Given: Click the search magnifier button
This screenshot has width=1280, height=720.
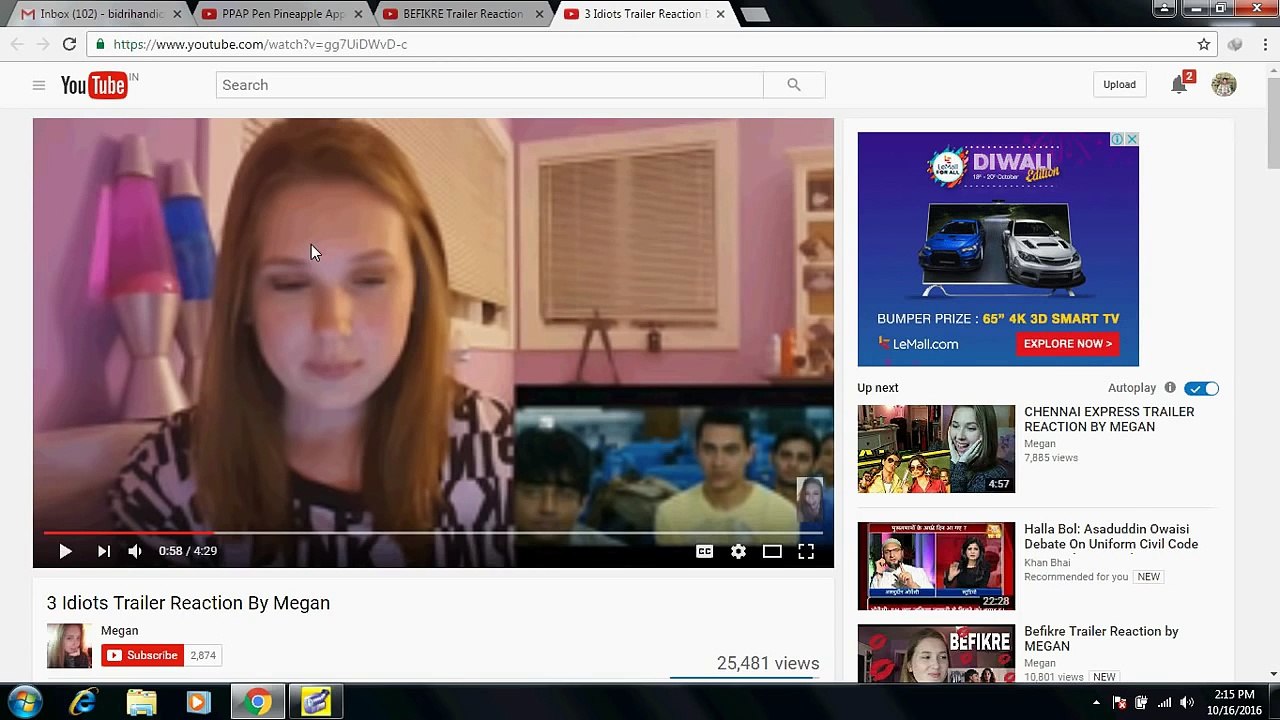Looking at the screenshot, I should point(794,85).
